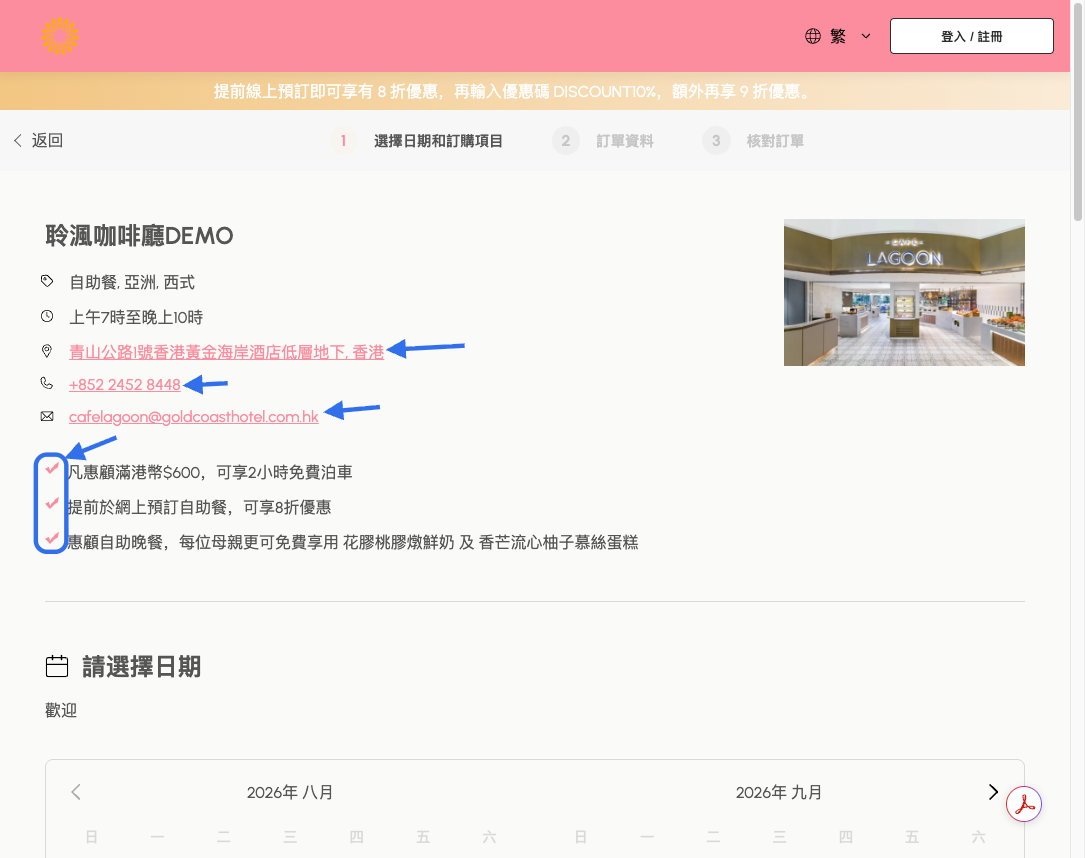Click the envelope email icon
The image size is (1085, 858).
coord(47,417)
